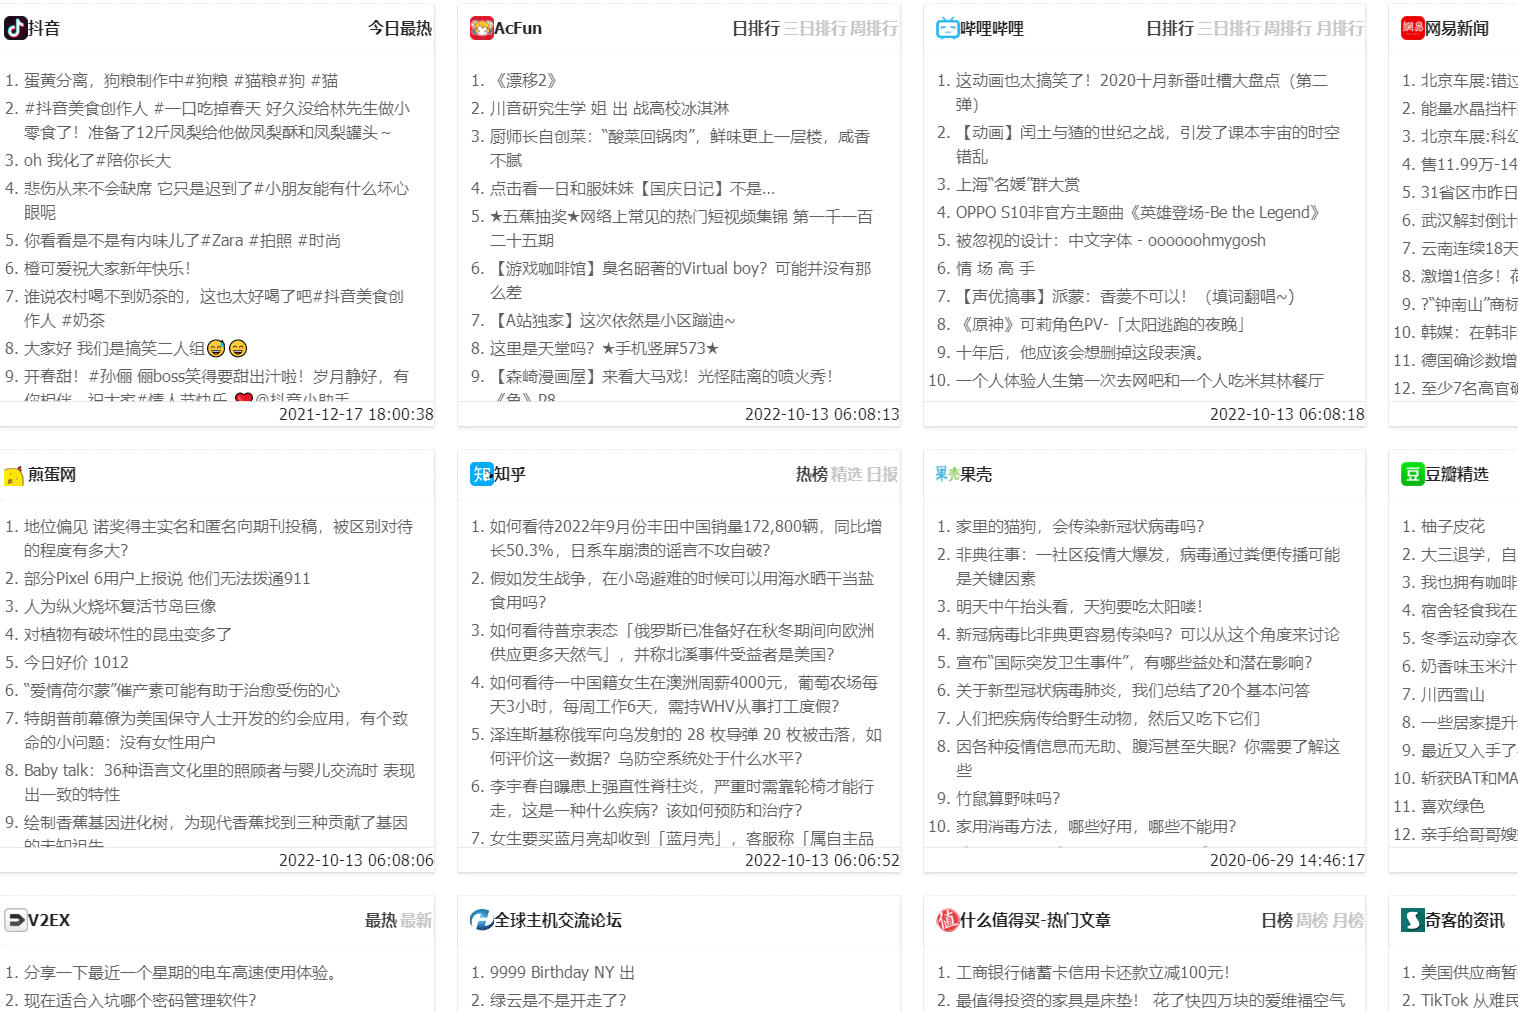
Task: Open 哔哩哔哩 entry OPPO S10非官方主题曲
Action: point(1140,212)
